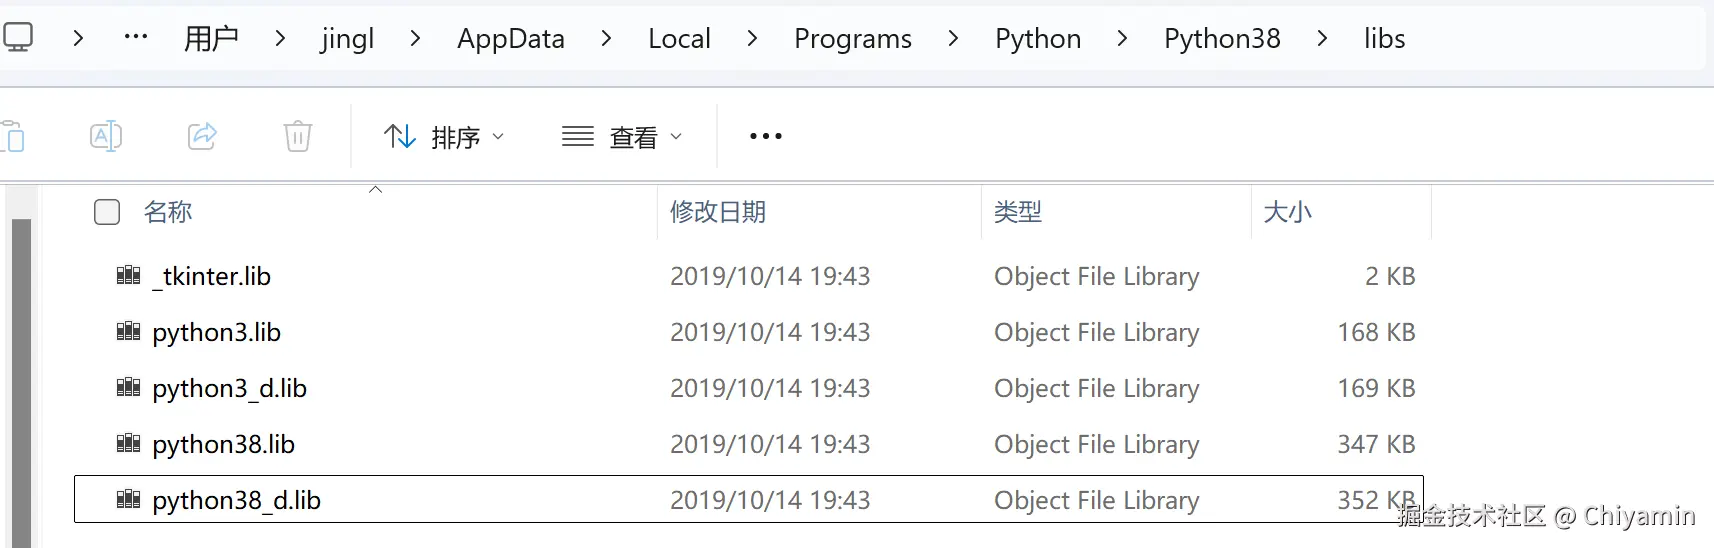Expand the chevron after AppData in the path
Image resolution: width=1714 pixels, height=548 pixels.
click(x=606, y=38)
